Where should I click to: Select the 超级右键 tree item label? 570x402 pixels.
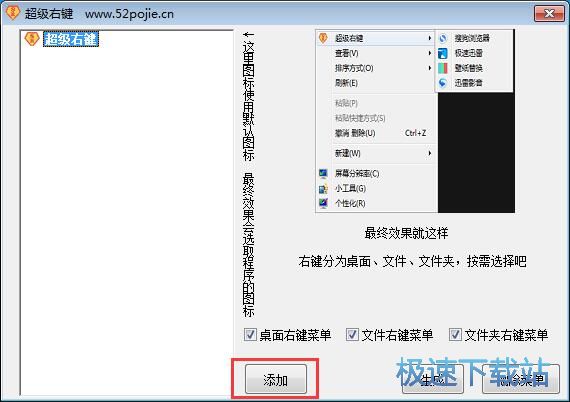click(71, 39)
